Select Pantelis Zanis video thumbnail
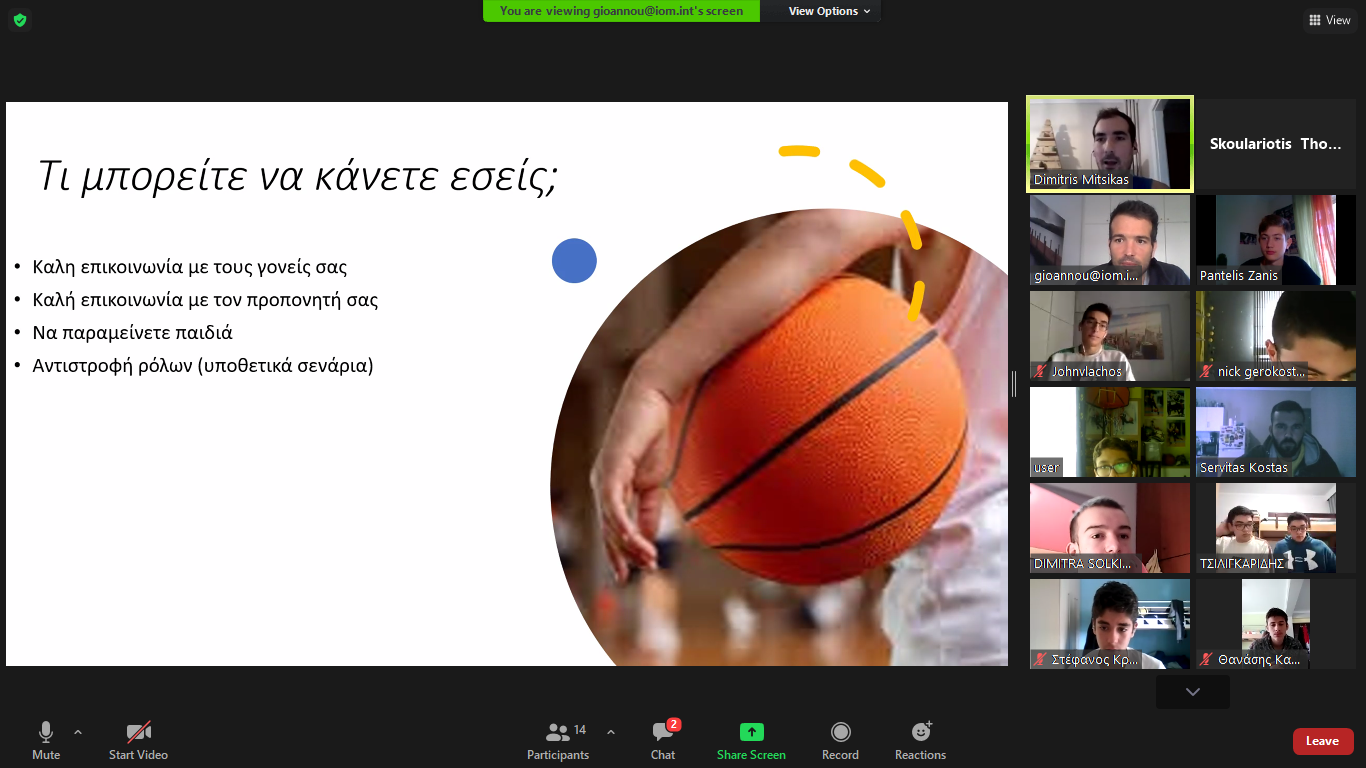Viewport: 1366px width, 768px height. [1275, 240]
